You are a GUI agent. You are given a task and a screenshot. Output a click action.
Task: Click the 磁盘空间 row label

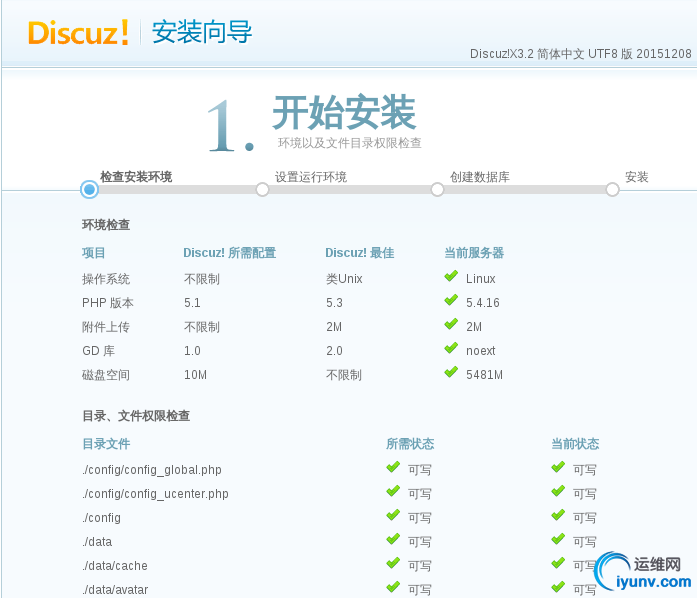point(106,375)
